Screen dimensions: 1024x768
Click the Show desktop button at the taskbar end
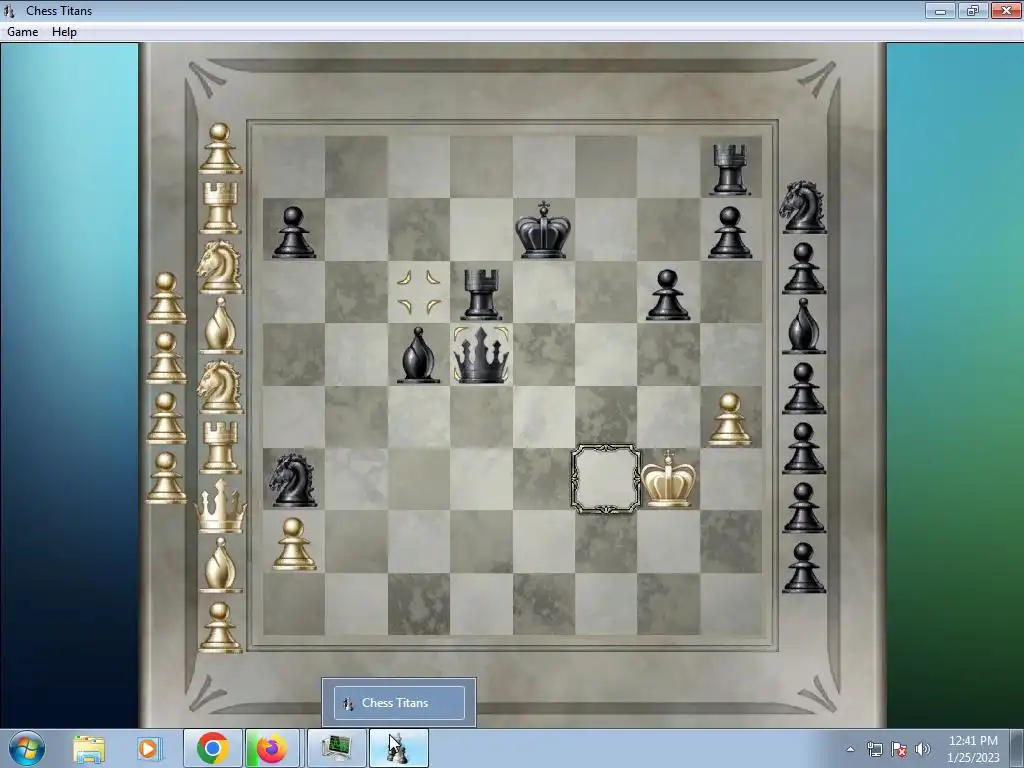(x=1018, y=748)
